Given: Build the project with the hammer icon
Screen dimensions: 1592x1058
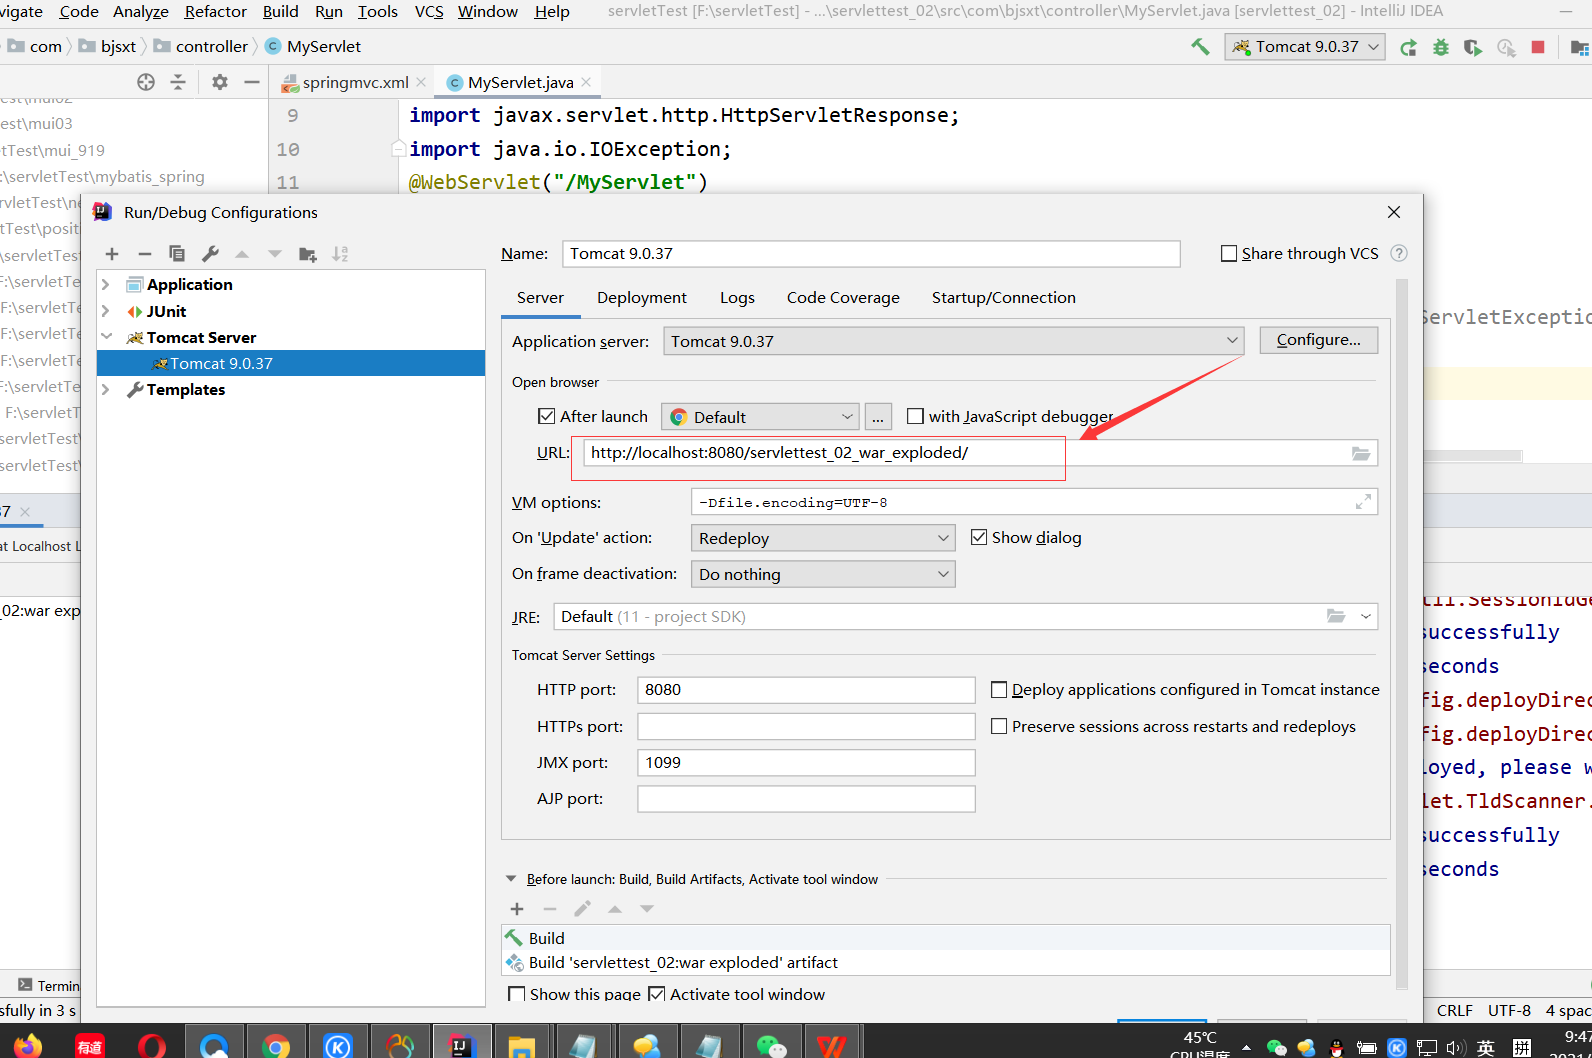Looking at the screenshot, I should [x=1200, y=46].
